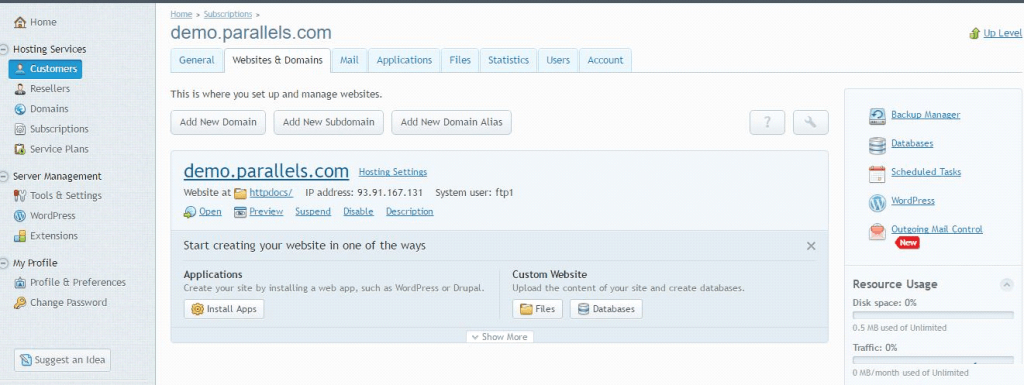The width and height of the screenshot is (1024, 385).
Task: Click the Outgoing Mail Control envelope icon
Action: (877, 232)
